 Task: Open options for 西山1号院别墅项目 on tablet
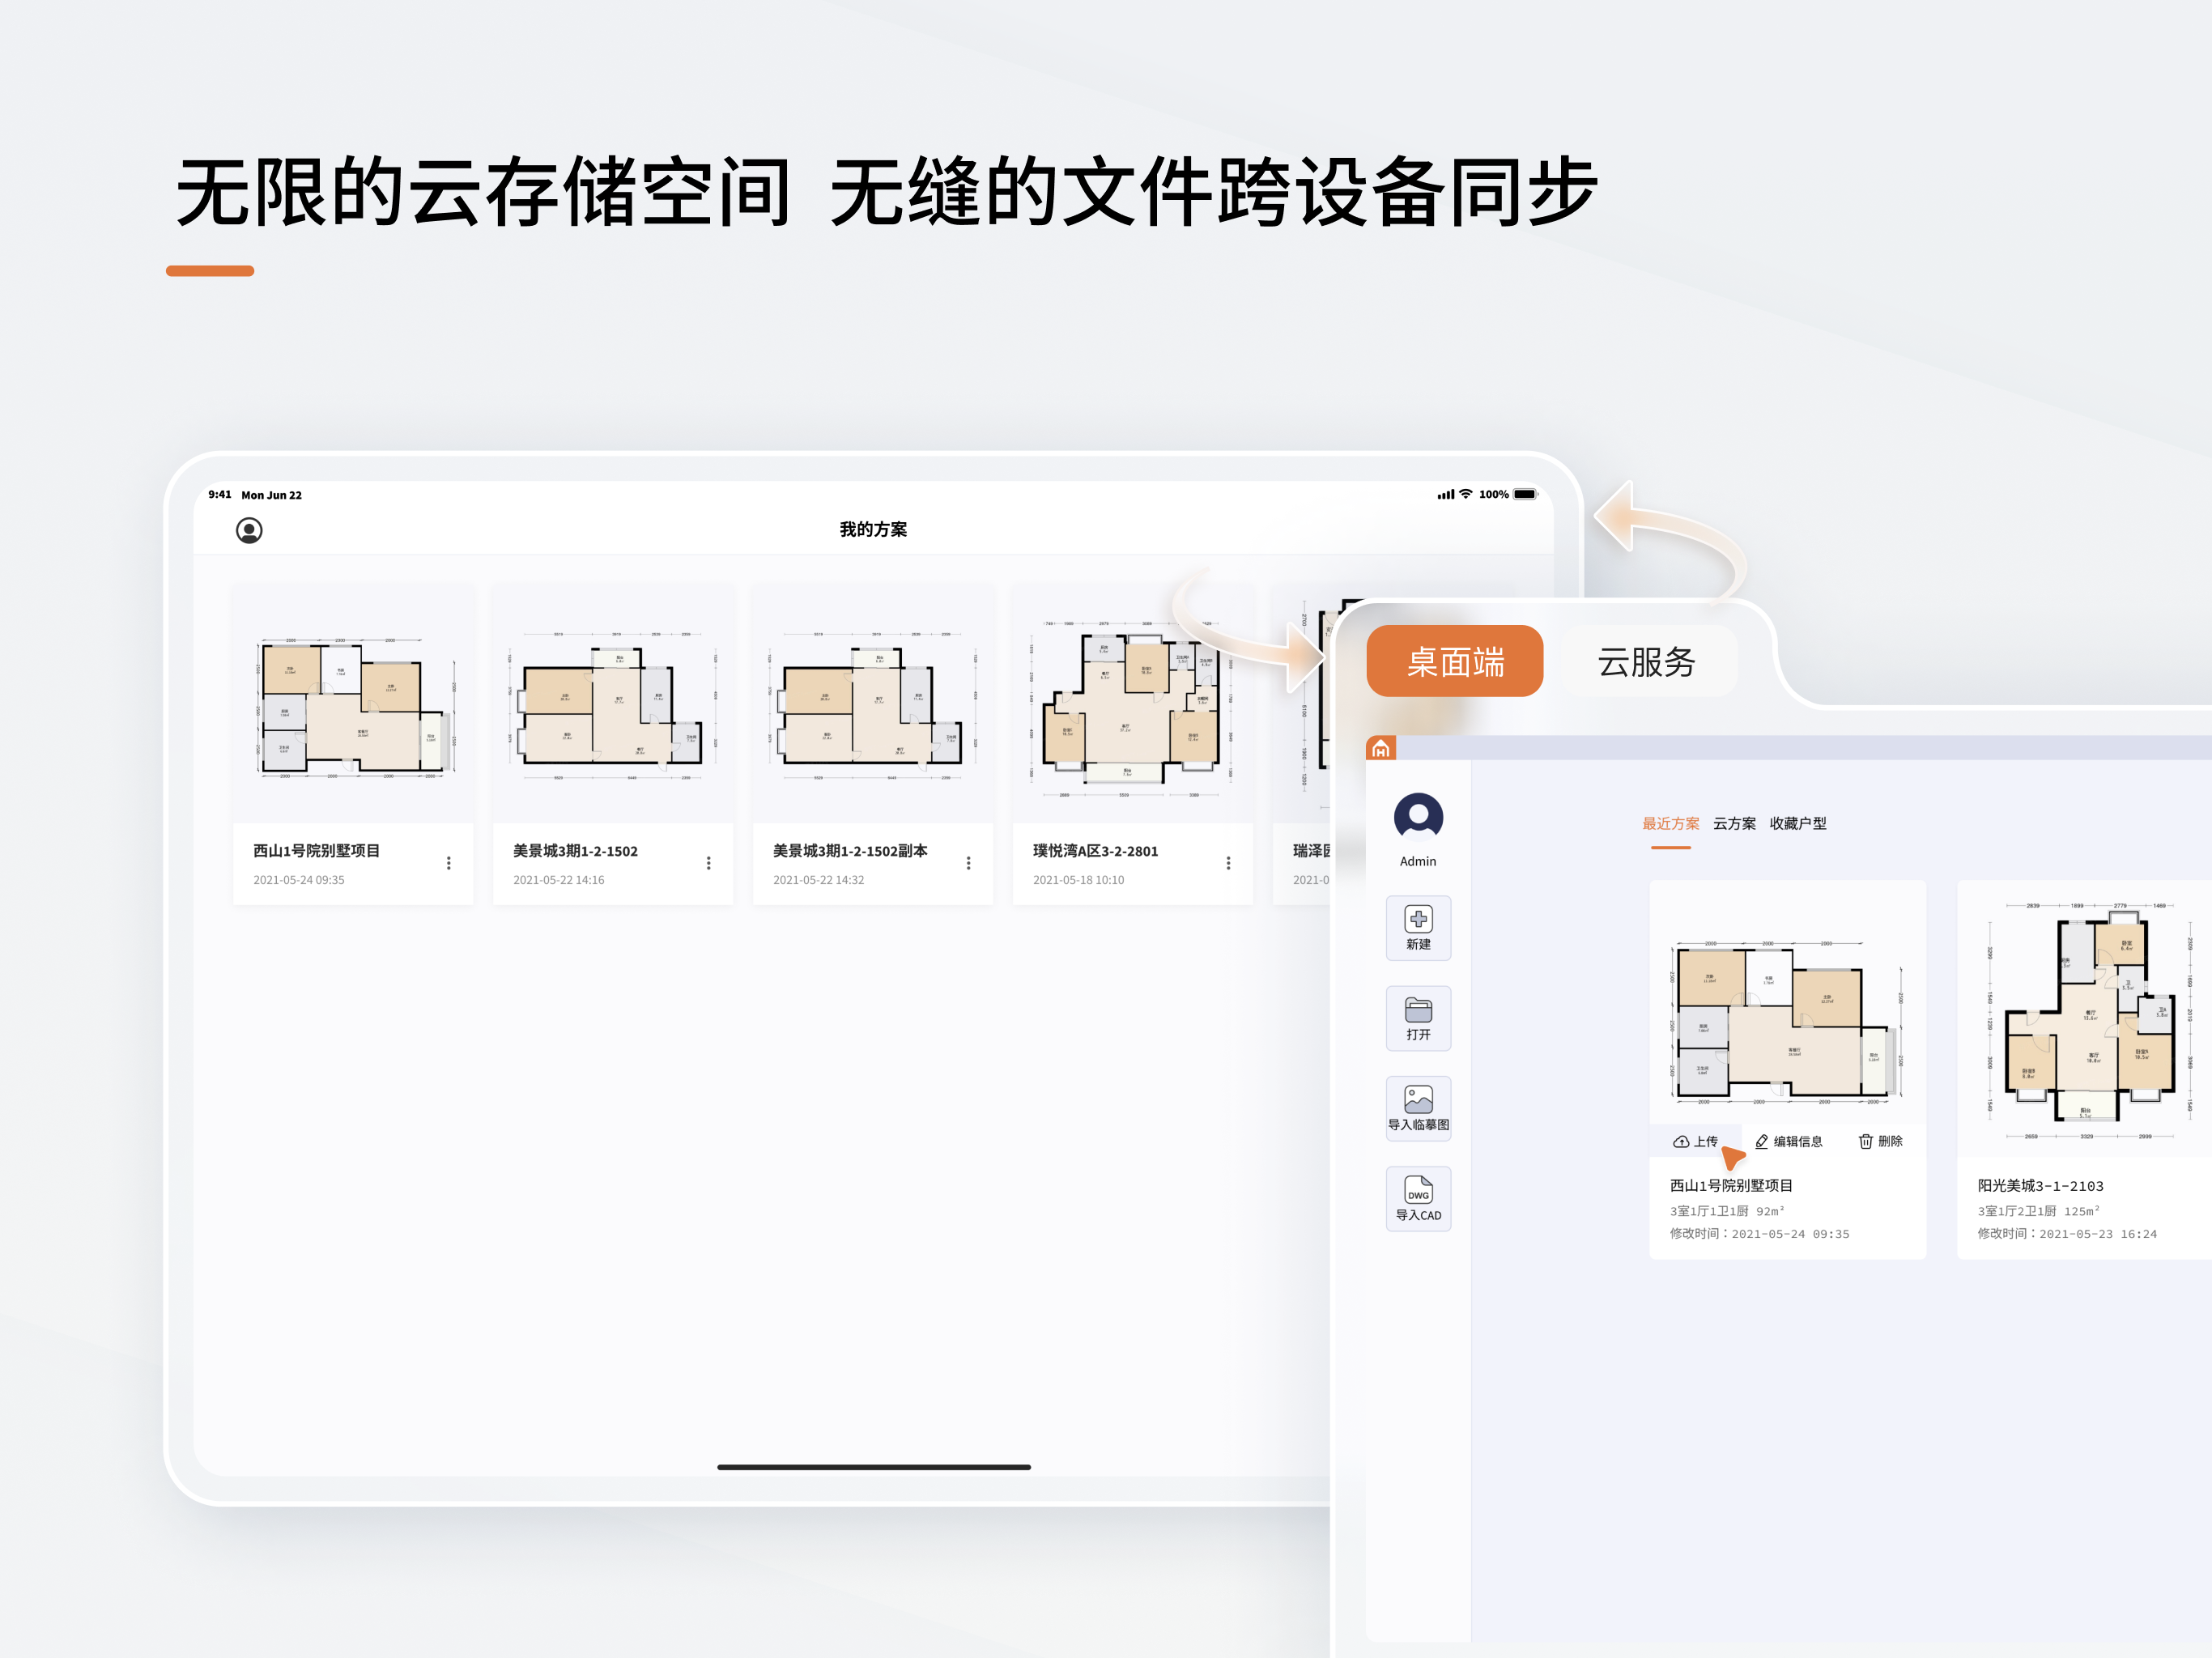[448, 863]
